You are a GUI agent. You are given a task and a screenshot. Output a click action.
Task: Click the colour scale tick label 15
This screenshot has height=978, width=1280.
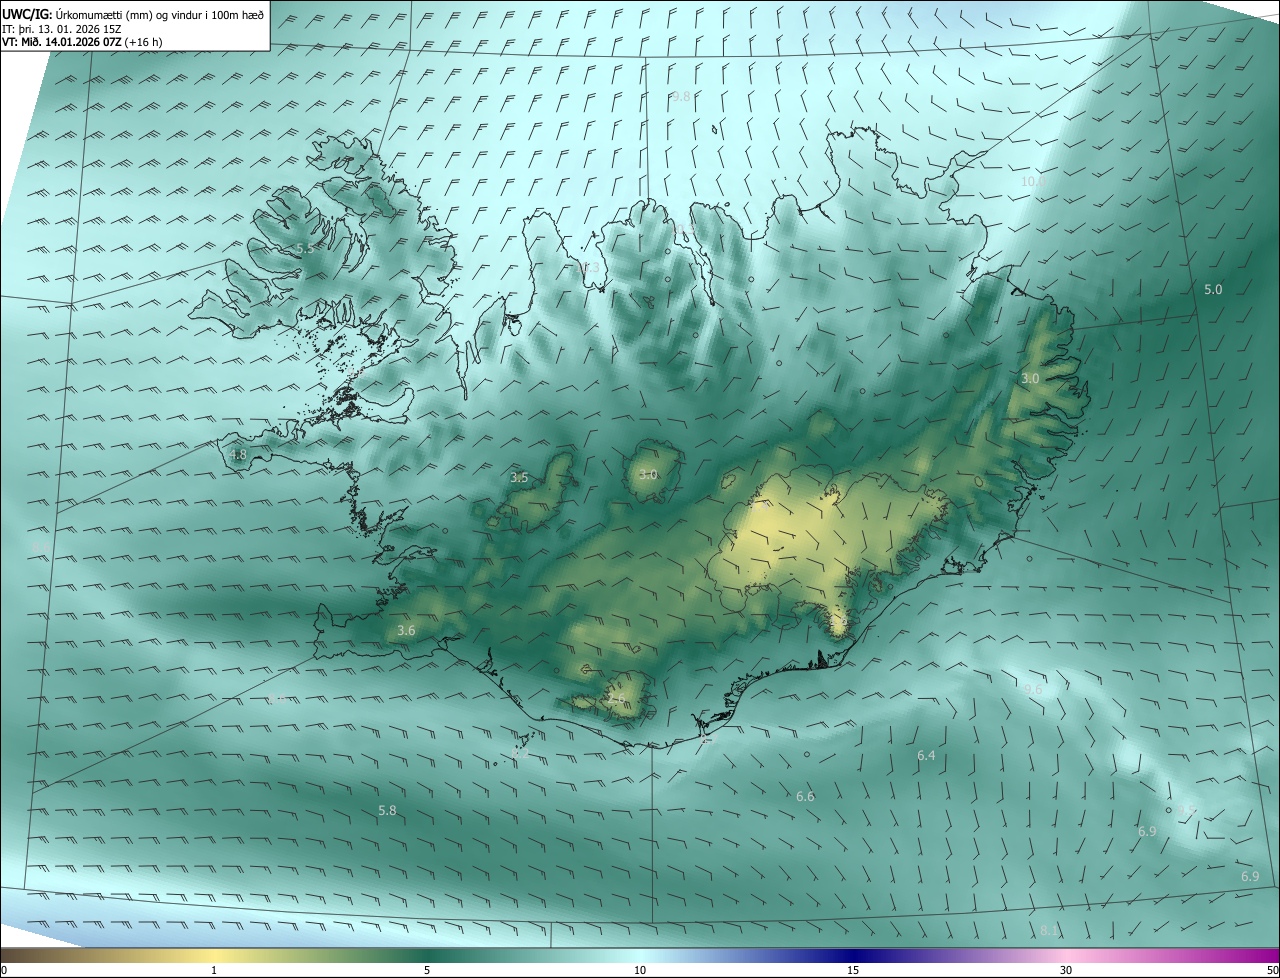(853, 970)
